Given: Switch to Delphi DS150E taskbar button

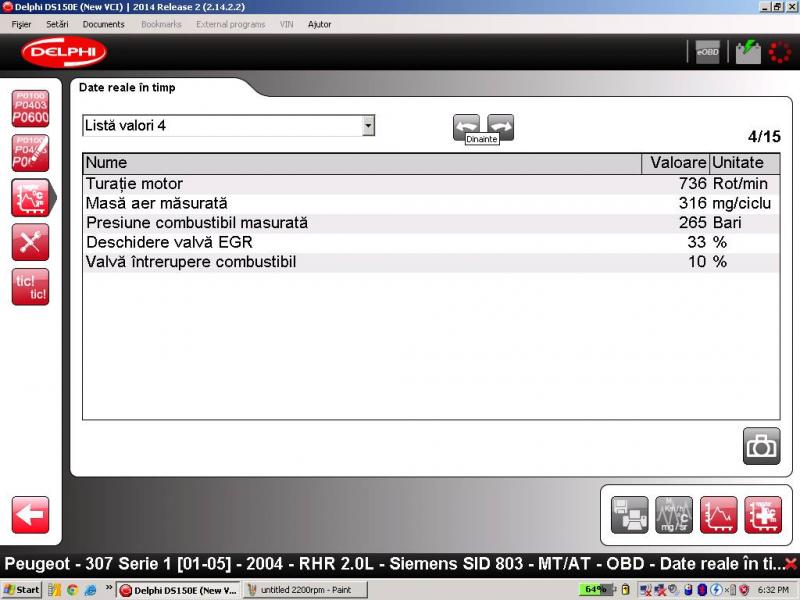Looking at the screenshot, I should coord(178,590).
